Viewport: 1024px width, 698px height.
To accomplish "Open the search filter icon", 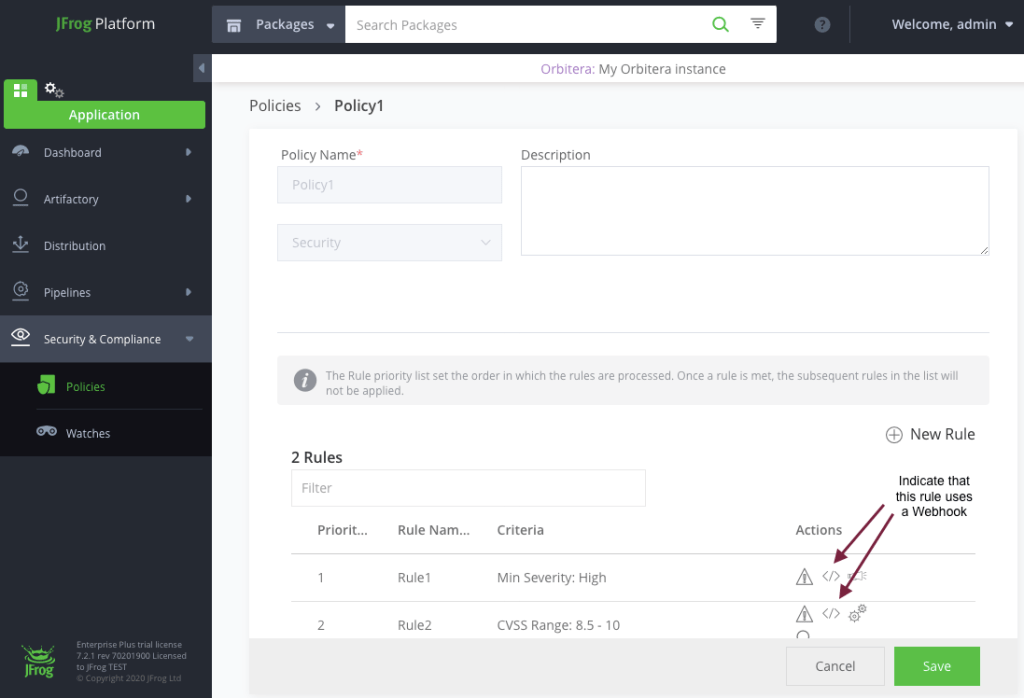I will point(758,24).
